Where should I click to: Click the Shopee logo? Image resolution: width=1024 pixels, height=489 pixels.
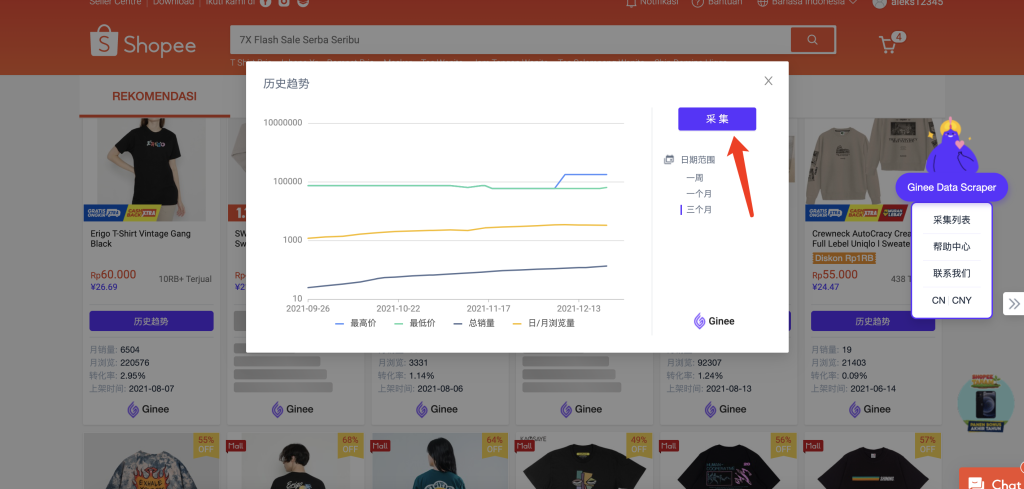143,42
